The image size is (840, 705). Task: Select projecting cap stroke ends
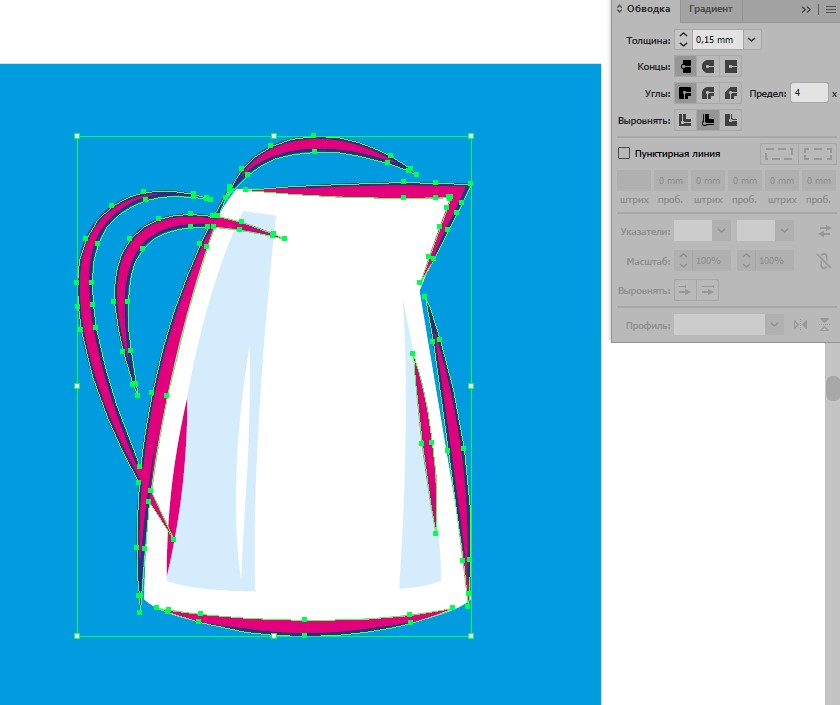point(731,66)
